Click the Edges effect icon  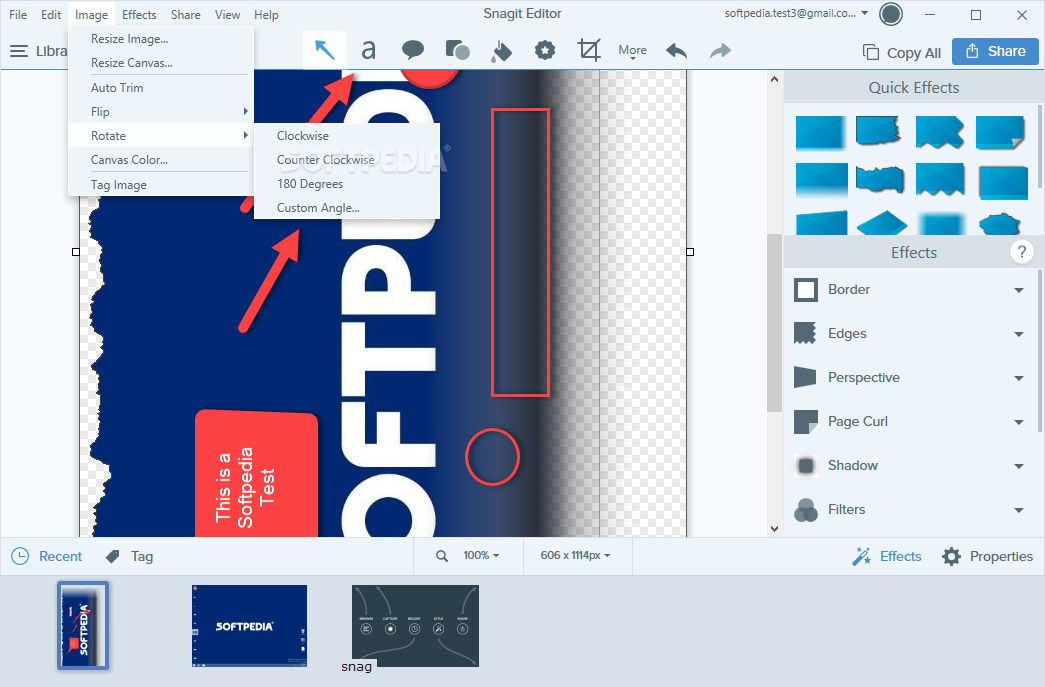(805, 333)
